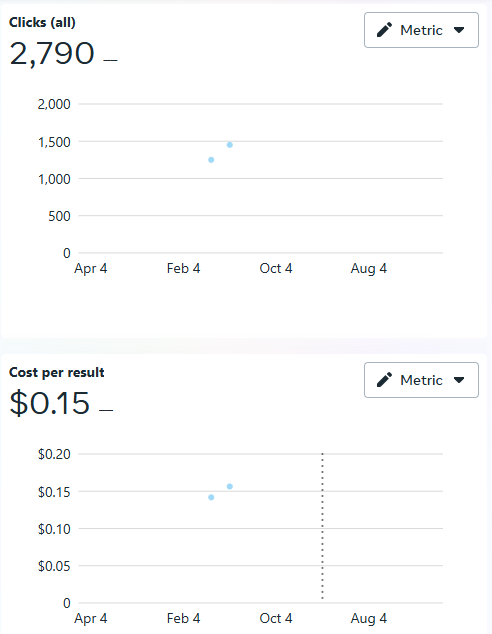
Task: Click the Aug 4 label on Clicks chart axis
Action: point(369,268)
